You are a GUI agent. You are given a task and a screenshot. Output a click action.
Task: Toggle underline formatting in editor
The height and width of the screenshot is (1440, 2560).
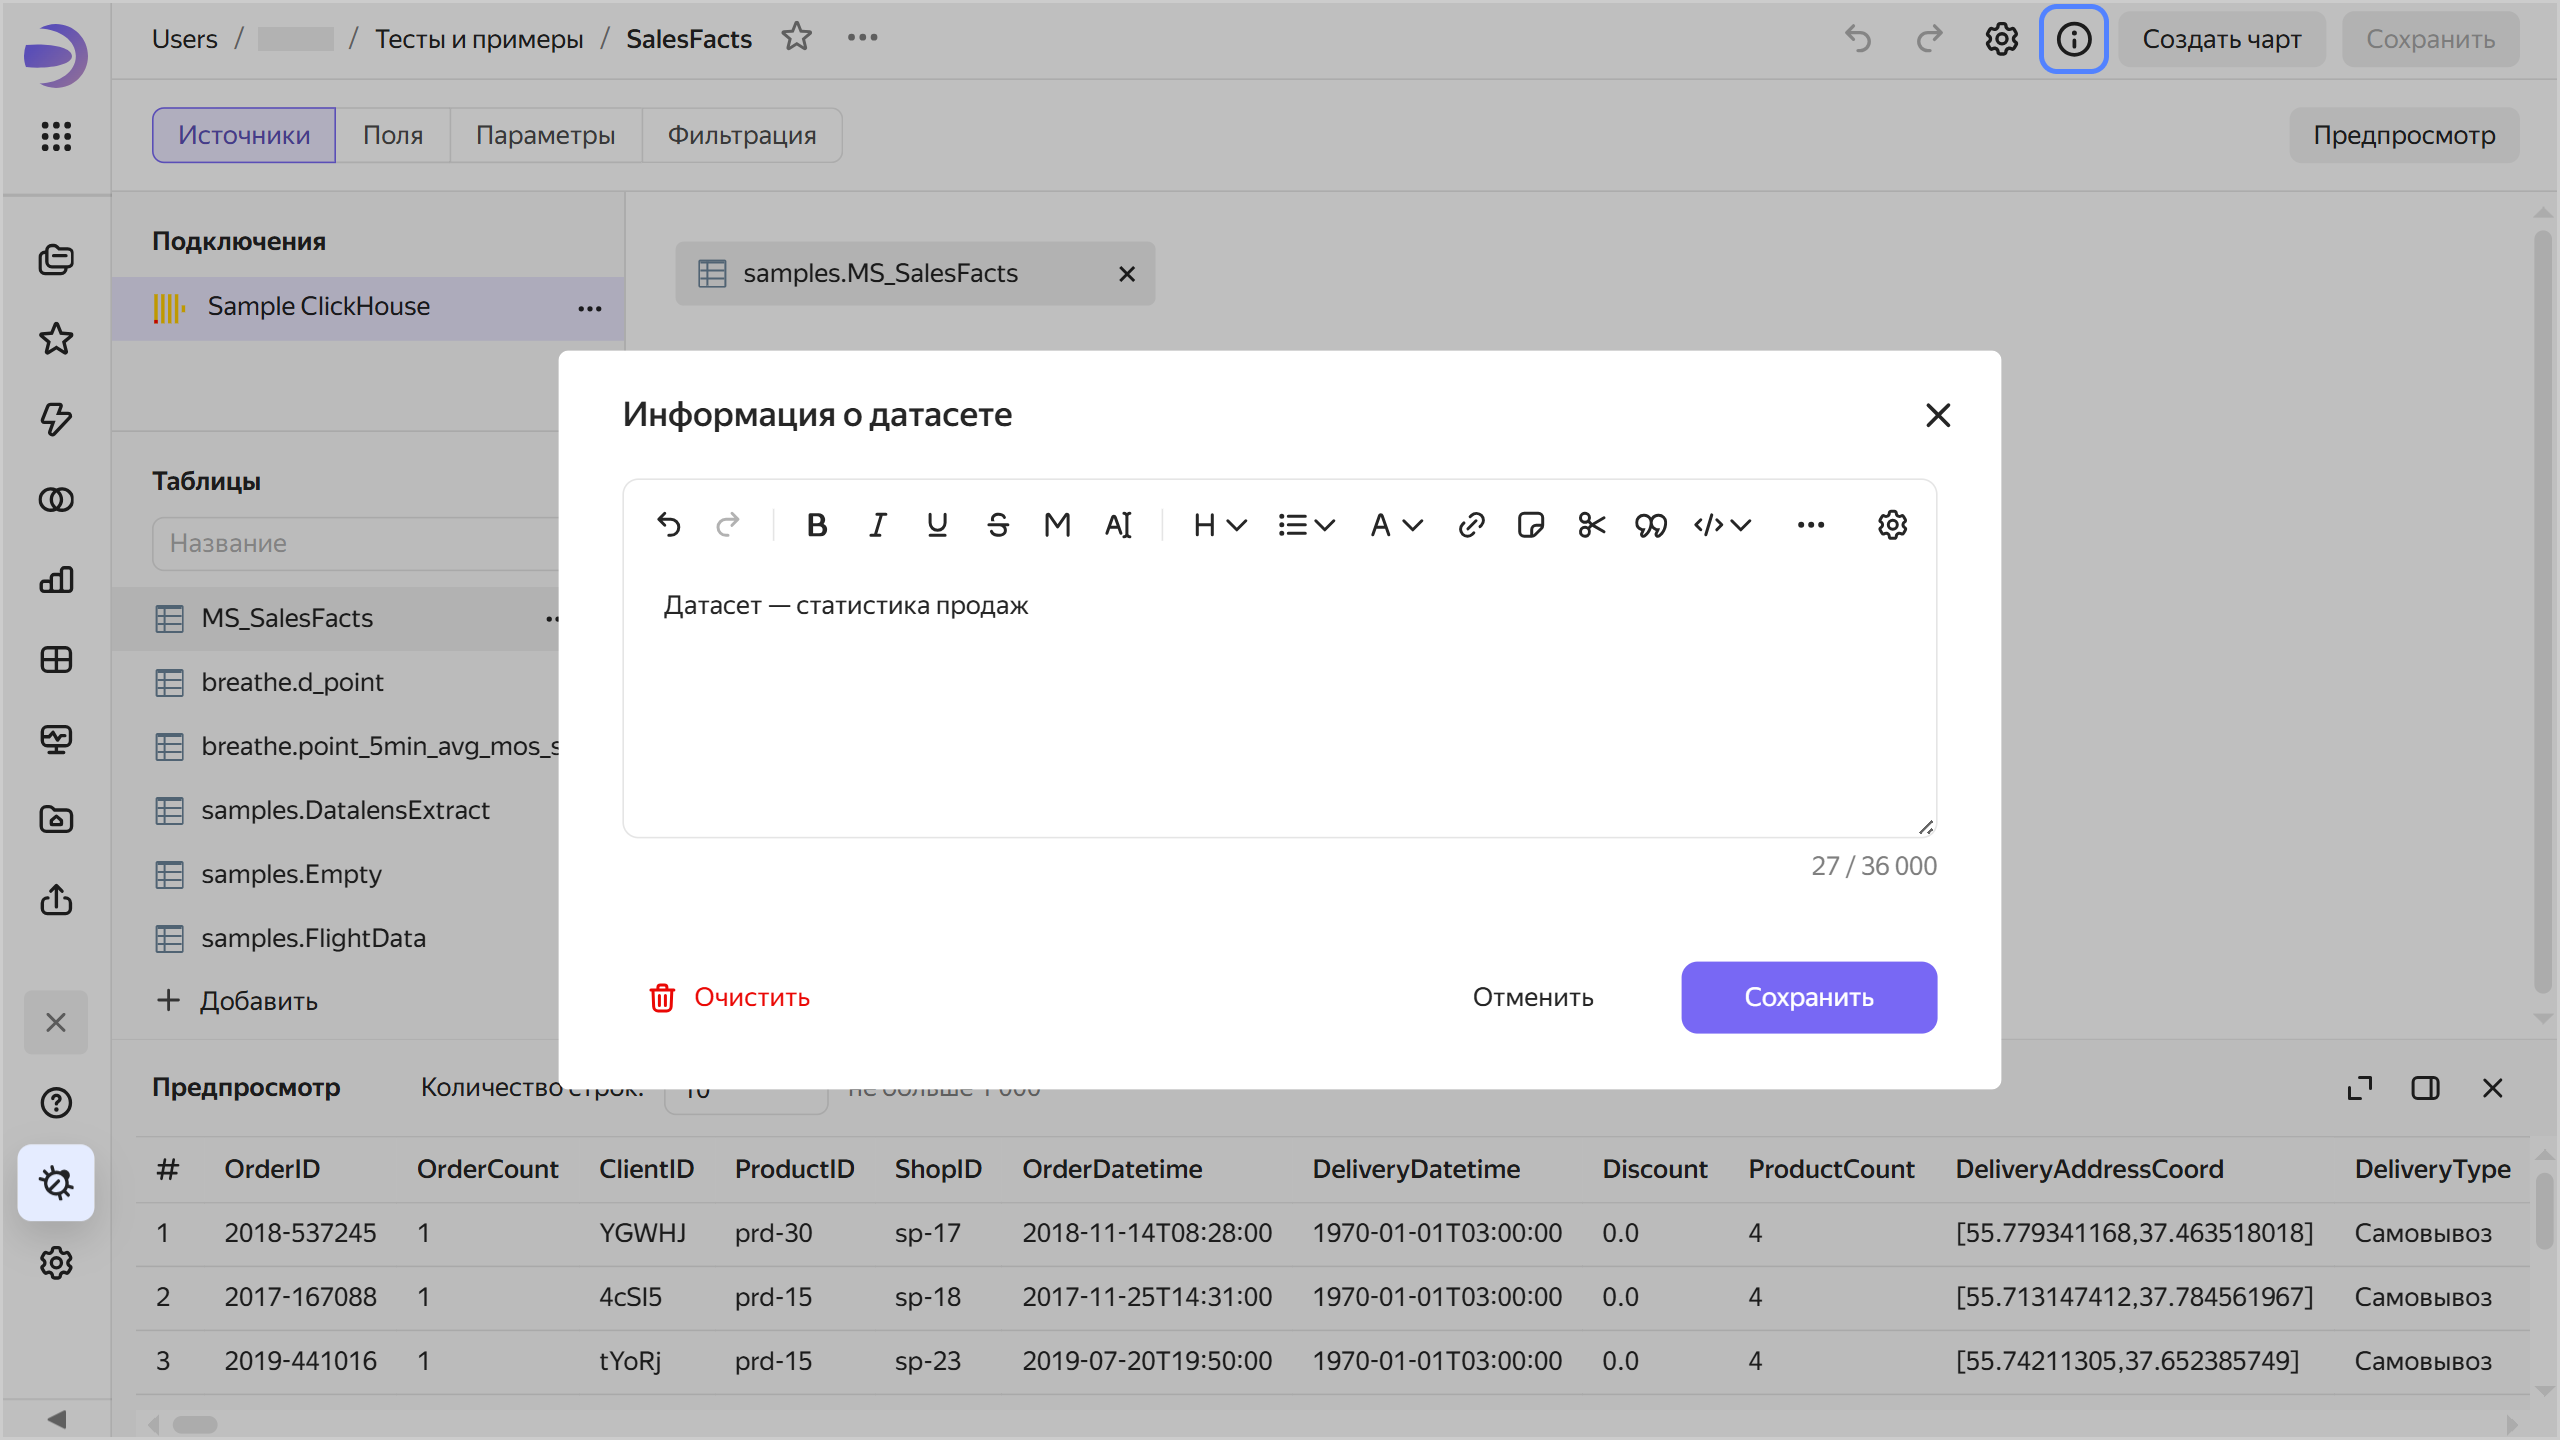tap(937, 525)
